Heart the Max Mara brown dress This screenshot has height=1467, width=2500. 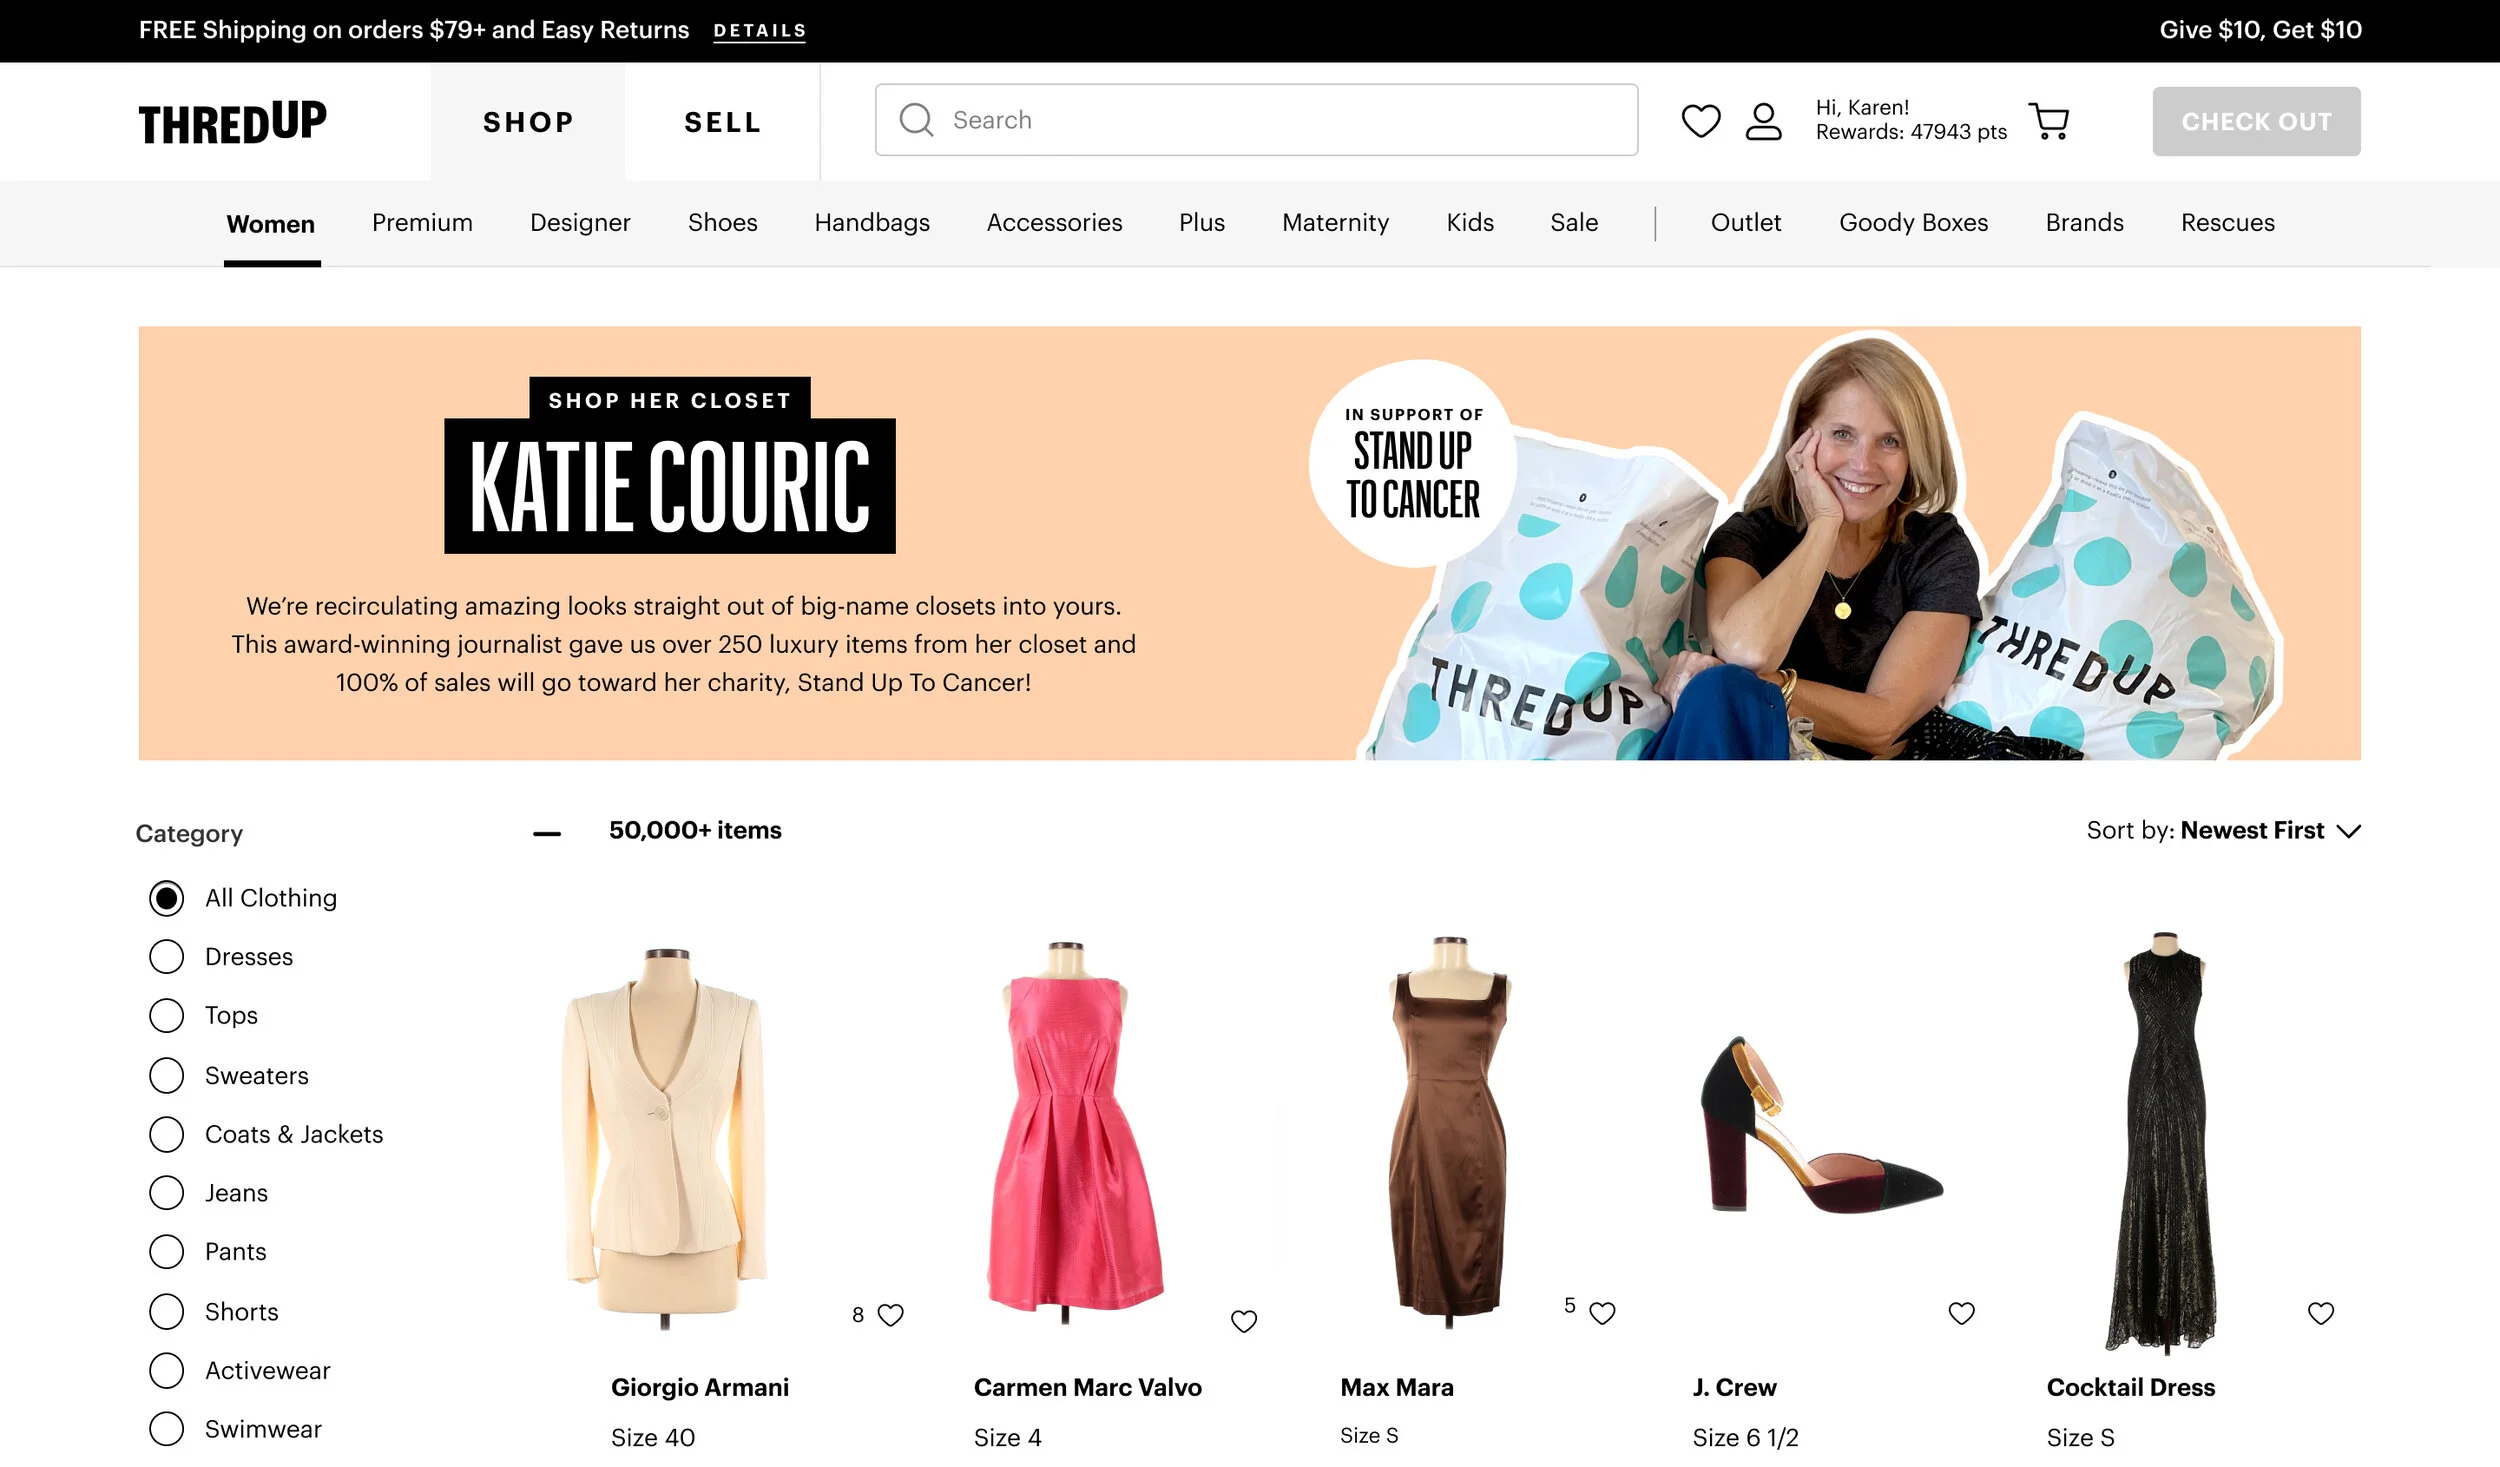click(1602, 1312)
